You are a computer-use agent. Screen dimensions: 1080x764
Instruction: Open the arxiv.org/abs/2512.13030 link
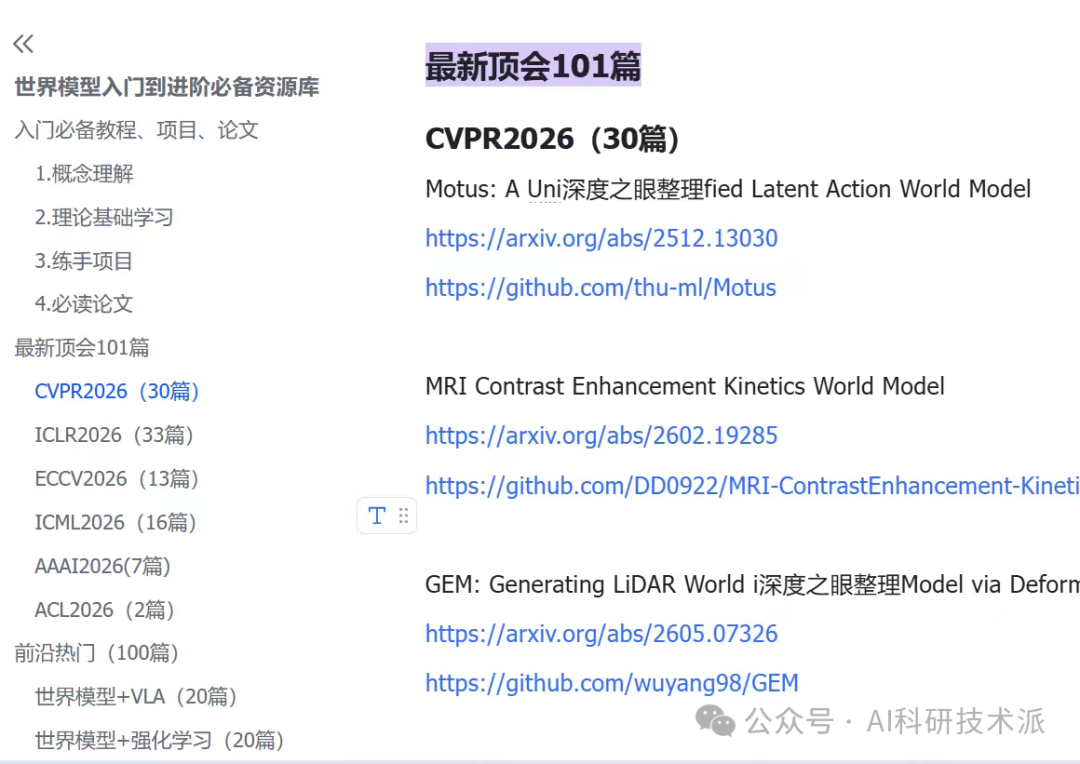[601, 238]
